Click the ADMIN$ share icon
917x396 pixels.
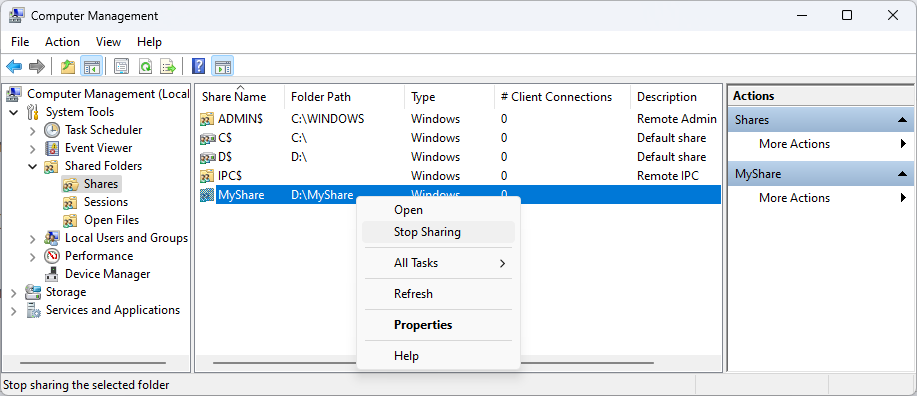pos(207,119)
